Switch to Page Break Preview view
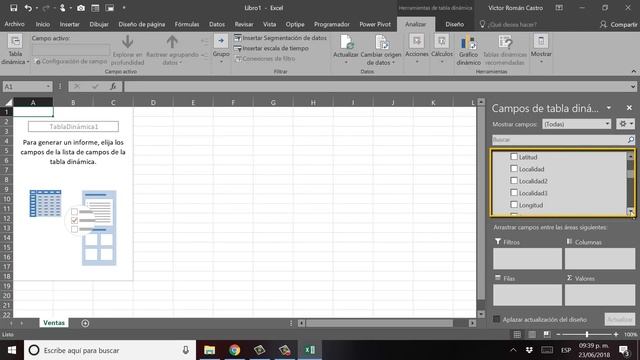640x360 pixels. click(547, 334)
